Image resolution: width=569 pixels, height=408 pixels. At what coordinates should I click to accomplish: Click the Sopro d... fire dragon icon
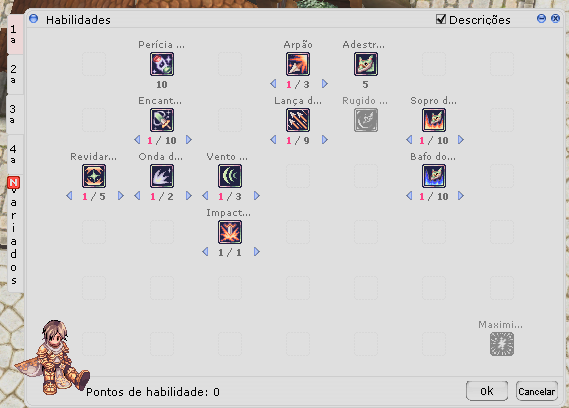[x=434, y=120]
